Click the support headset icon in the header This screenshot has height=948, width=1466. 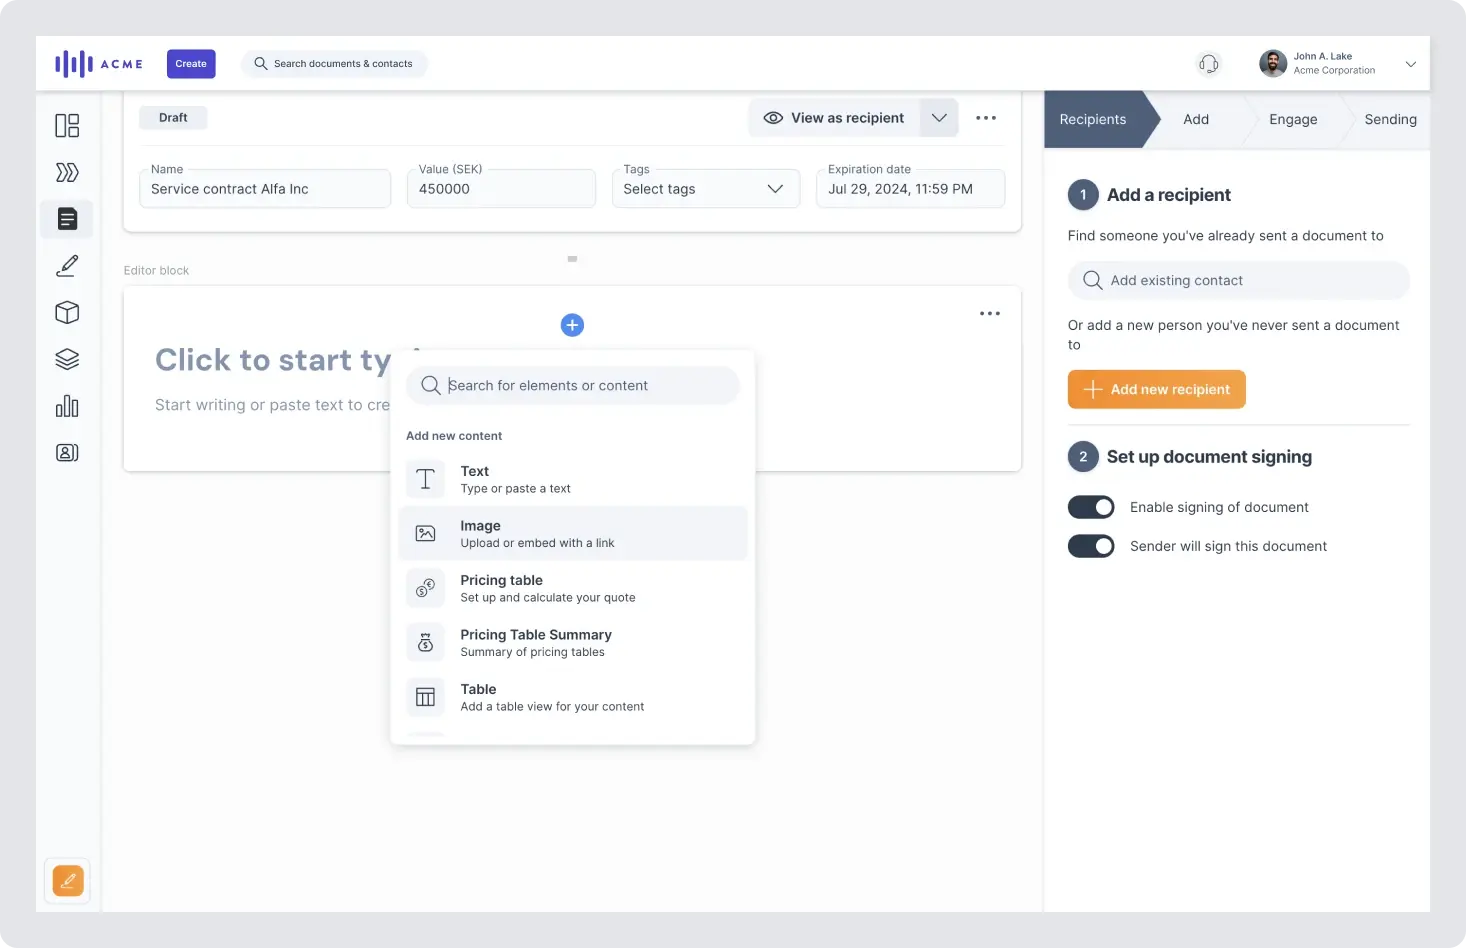(x=1208, y=63)
